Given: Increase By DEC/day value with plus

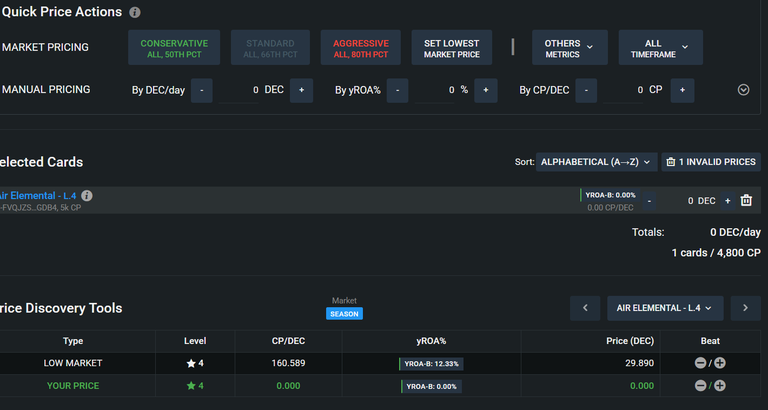Looking at the screenshot, I should click(301, 91).
